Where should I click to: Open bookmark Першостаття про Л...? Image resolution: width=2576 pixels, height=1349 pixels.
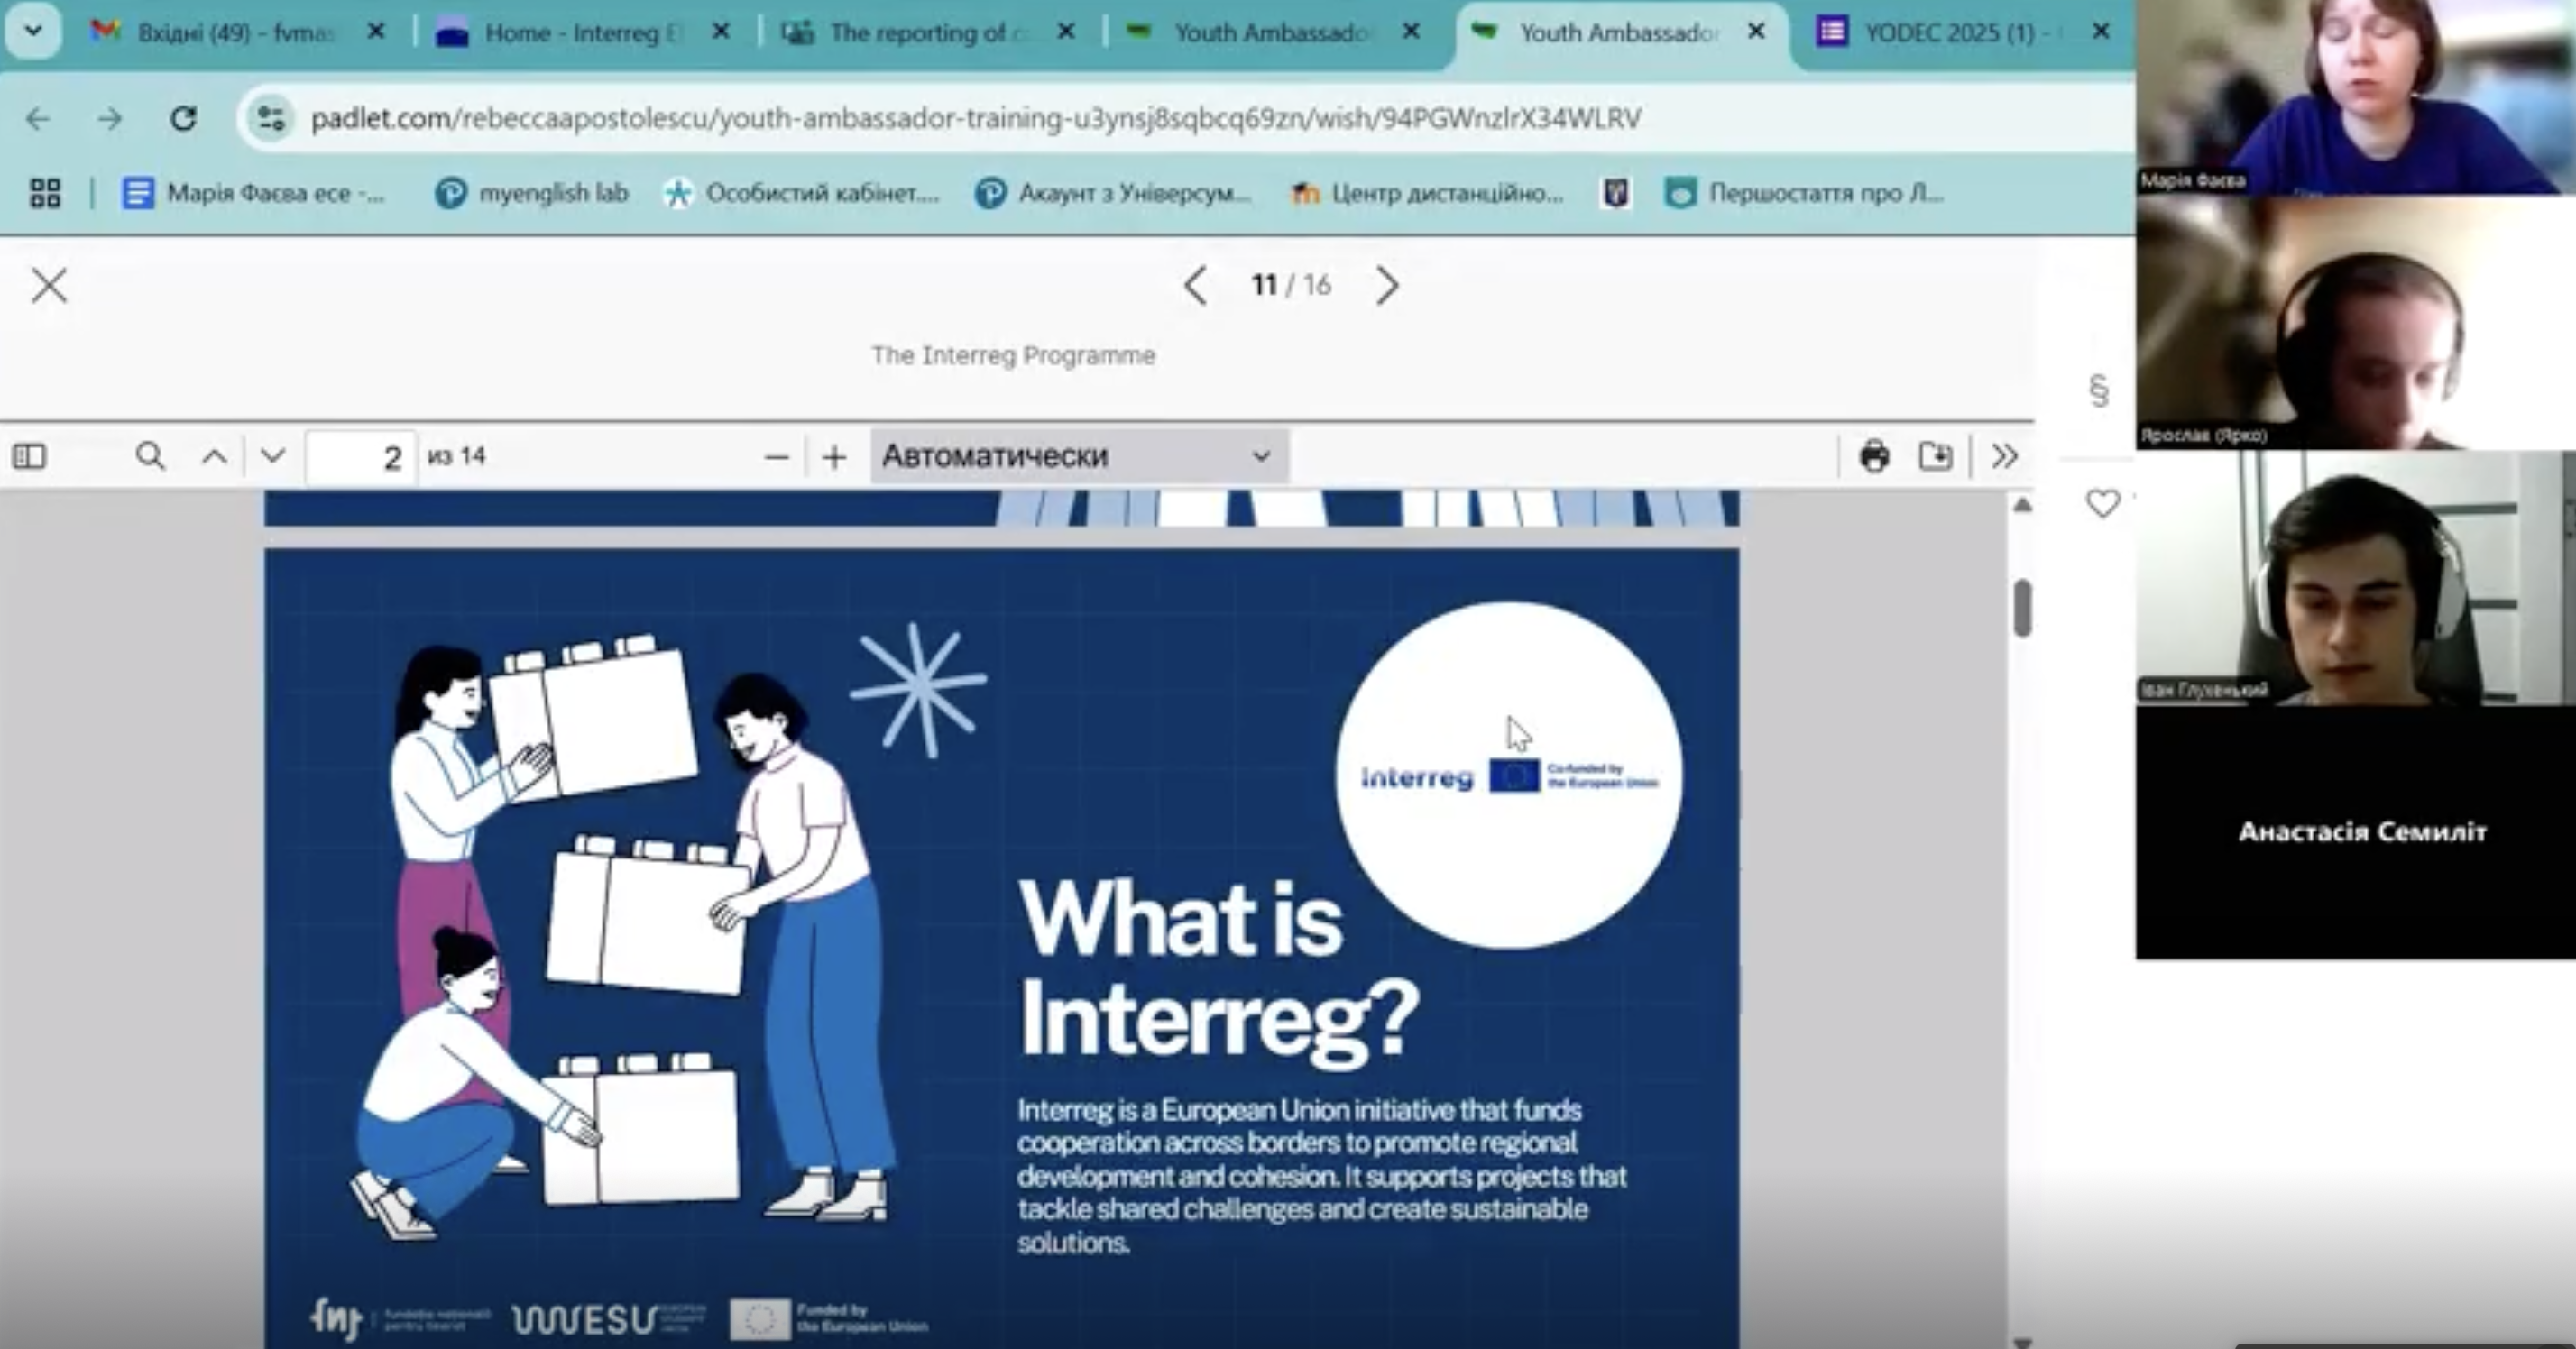(x=1804, y=193)
